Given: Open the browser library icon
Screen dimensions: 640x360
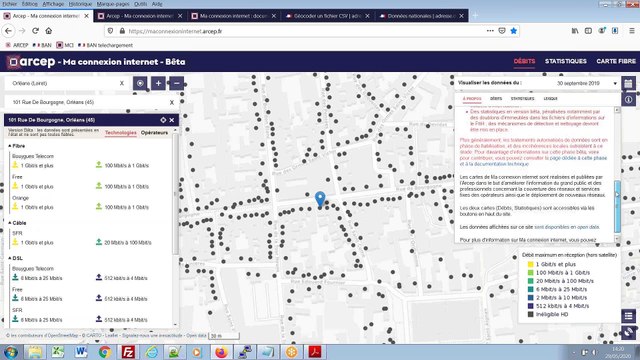Looking at the screenshot, I should [575, 31].
